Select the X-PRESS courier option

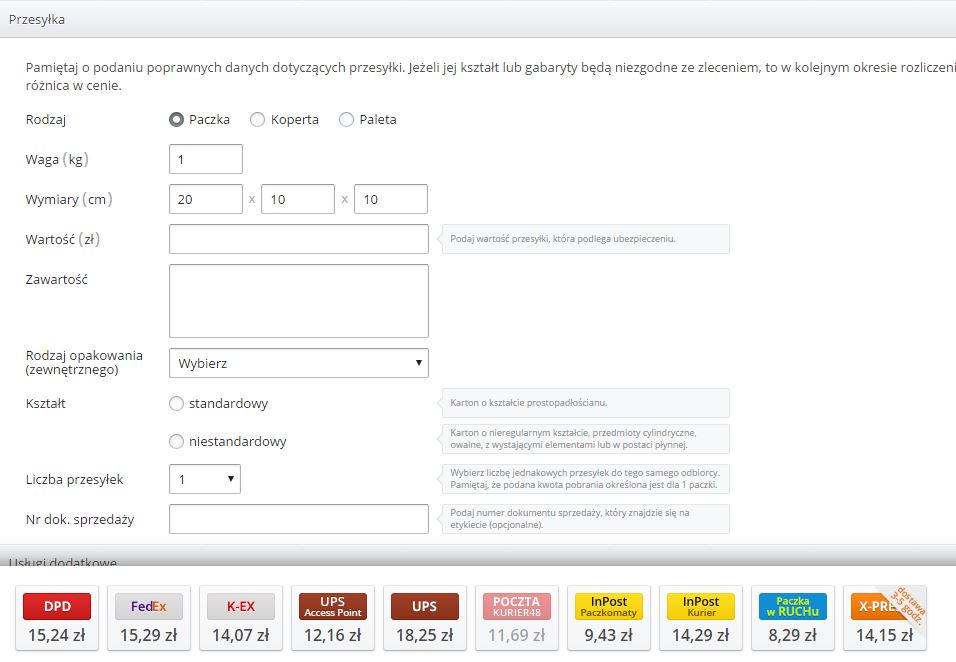pyautogui.click(x=882, y=607)
